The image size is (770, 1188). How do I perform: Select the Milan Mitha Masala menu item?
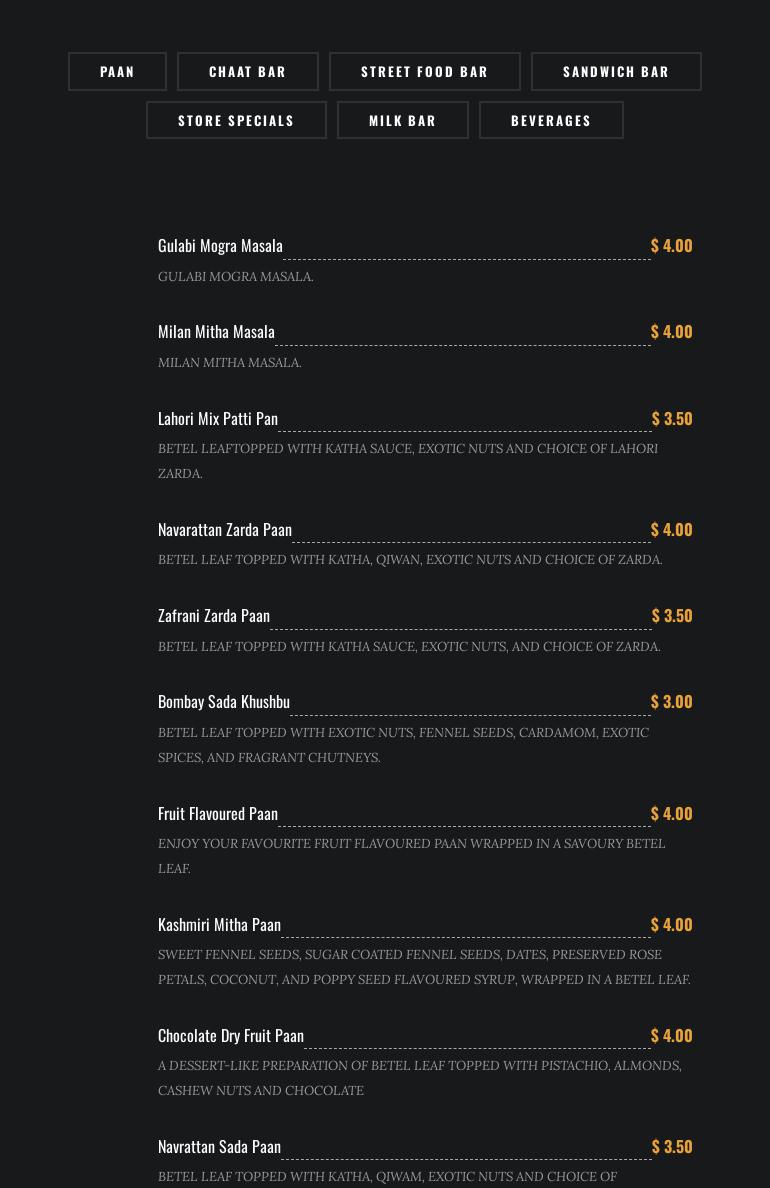(216, 332)
